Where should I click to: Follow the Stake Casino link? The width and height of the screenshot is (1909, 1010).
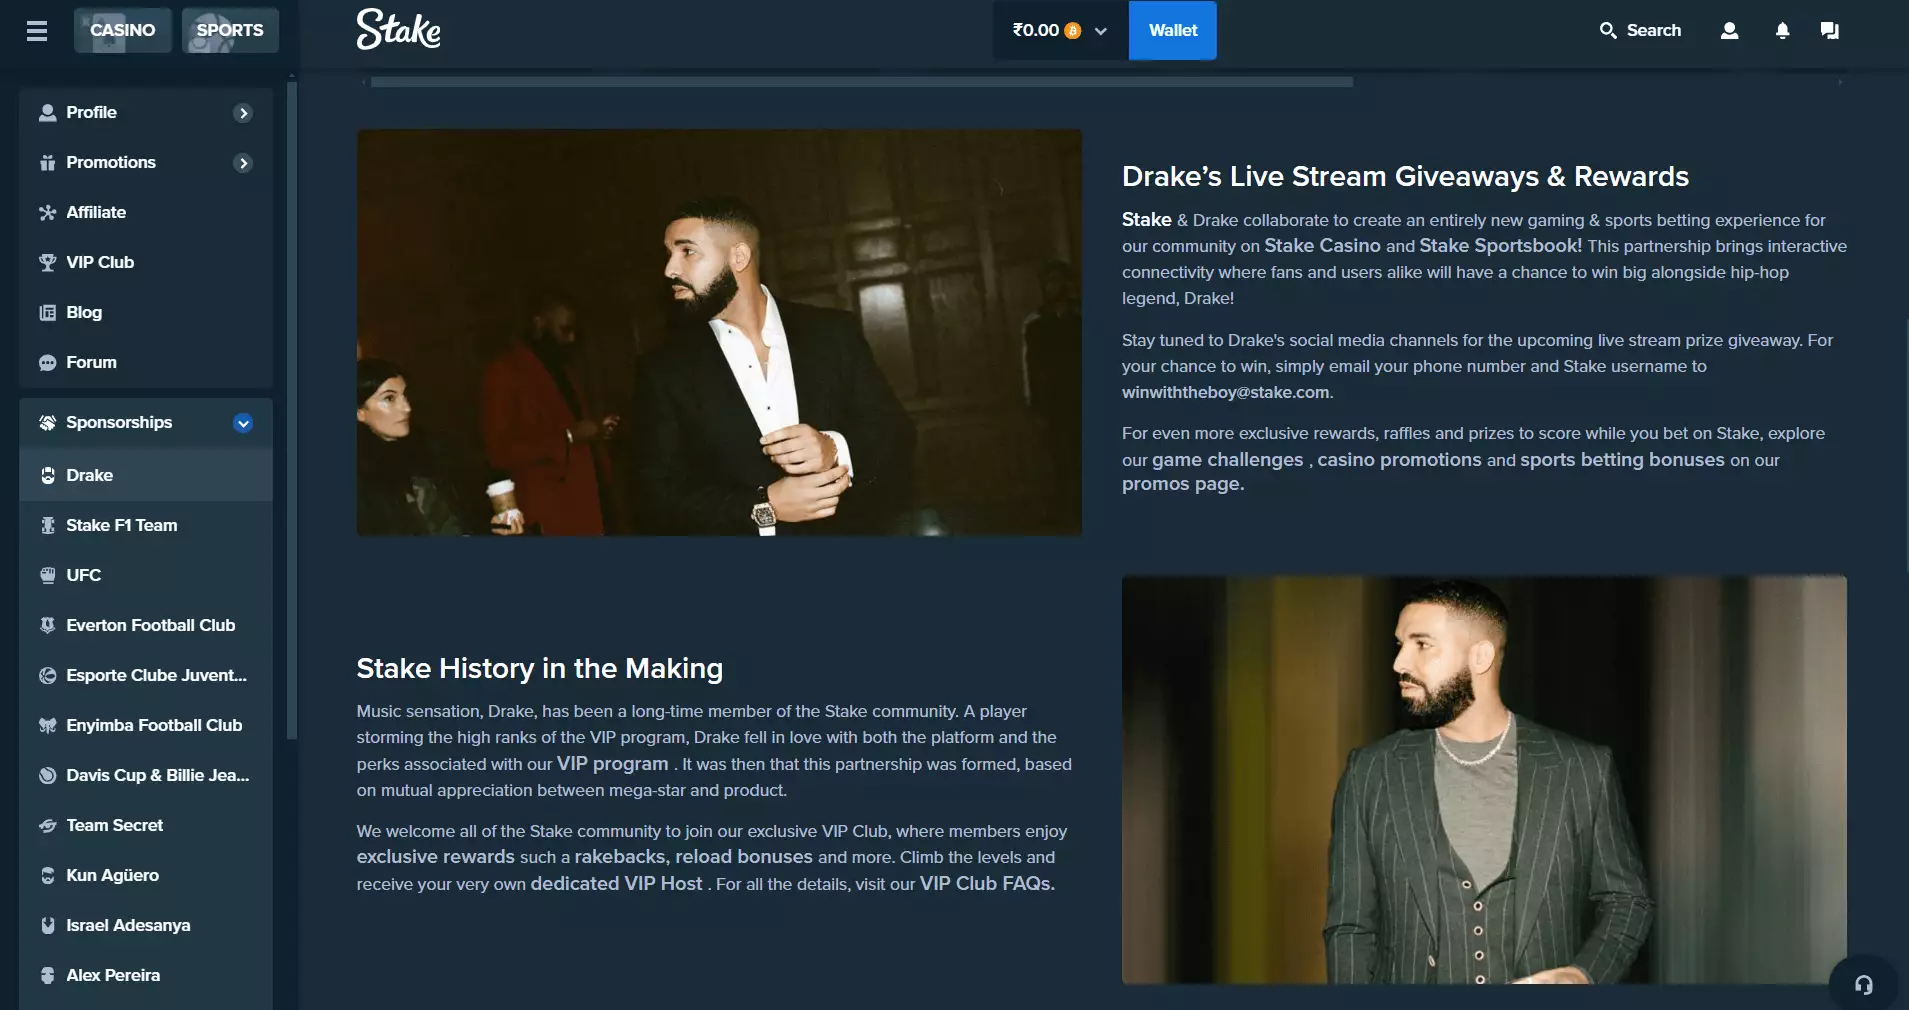pos(1322,246)
